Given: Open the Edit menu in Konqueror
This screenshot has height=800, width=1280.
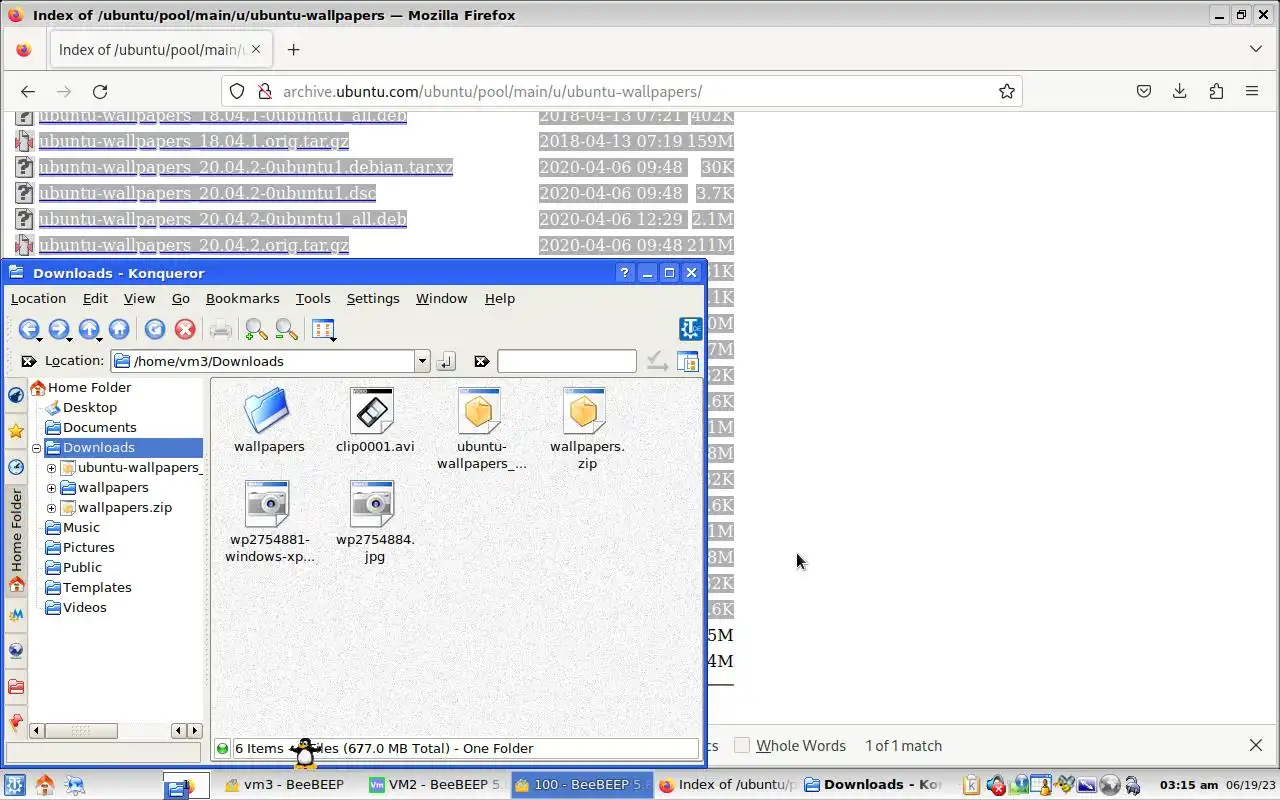Looking at the screenshot, I should [95, 298].
